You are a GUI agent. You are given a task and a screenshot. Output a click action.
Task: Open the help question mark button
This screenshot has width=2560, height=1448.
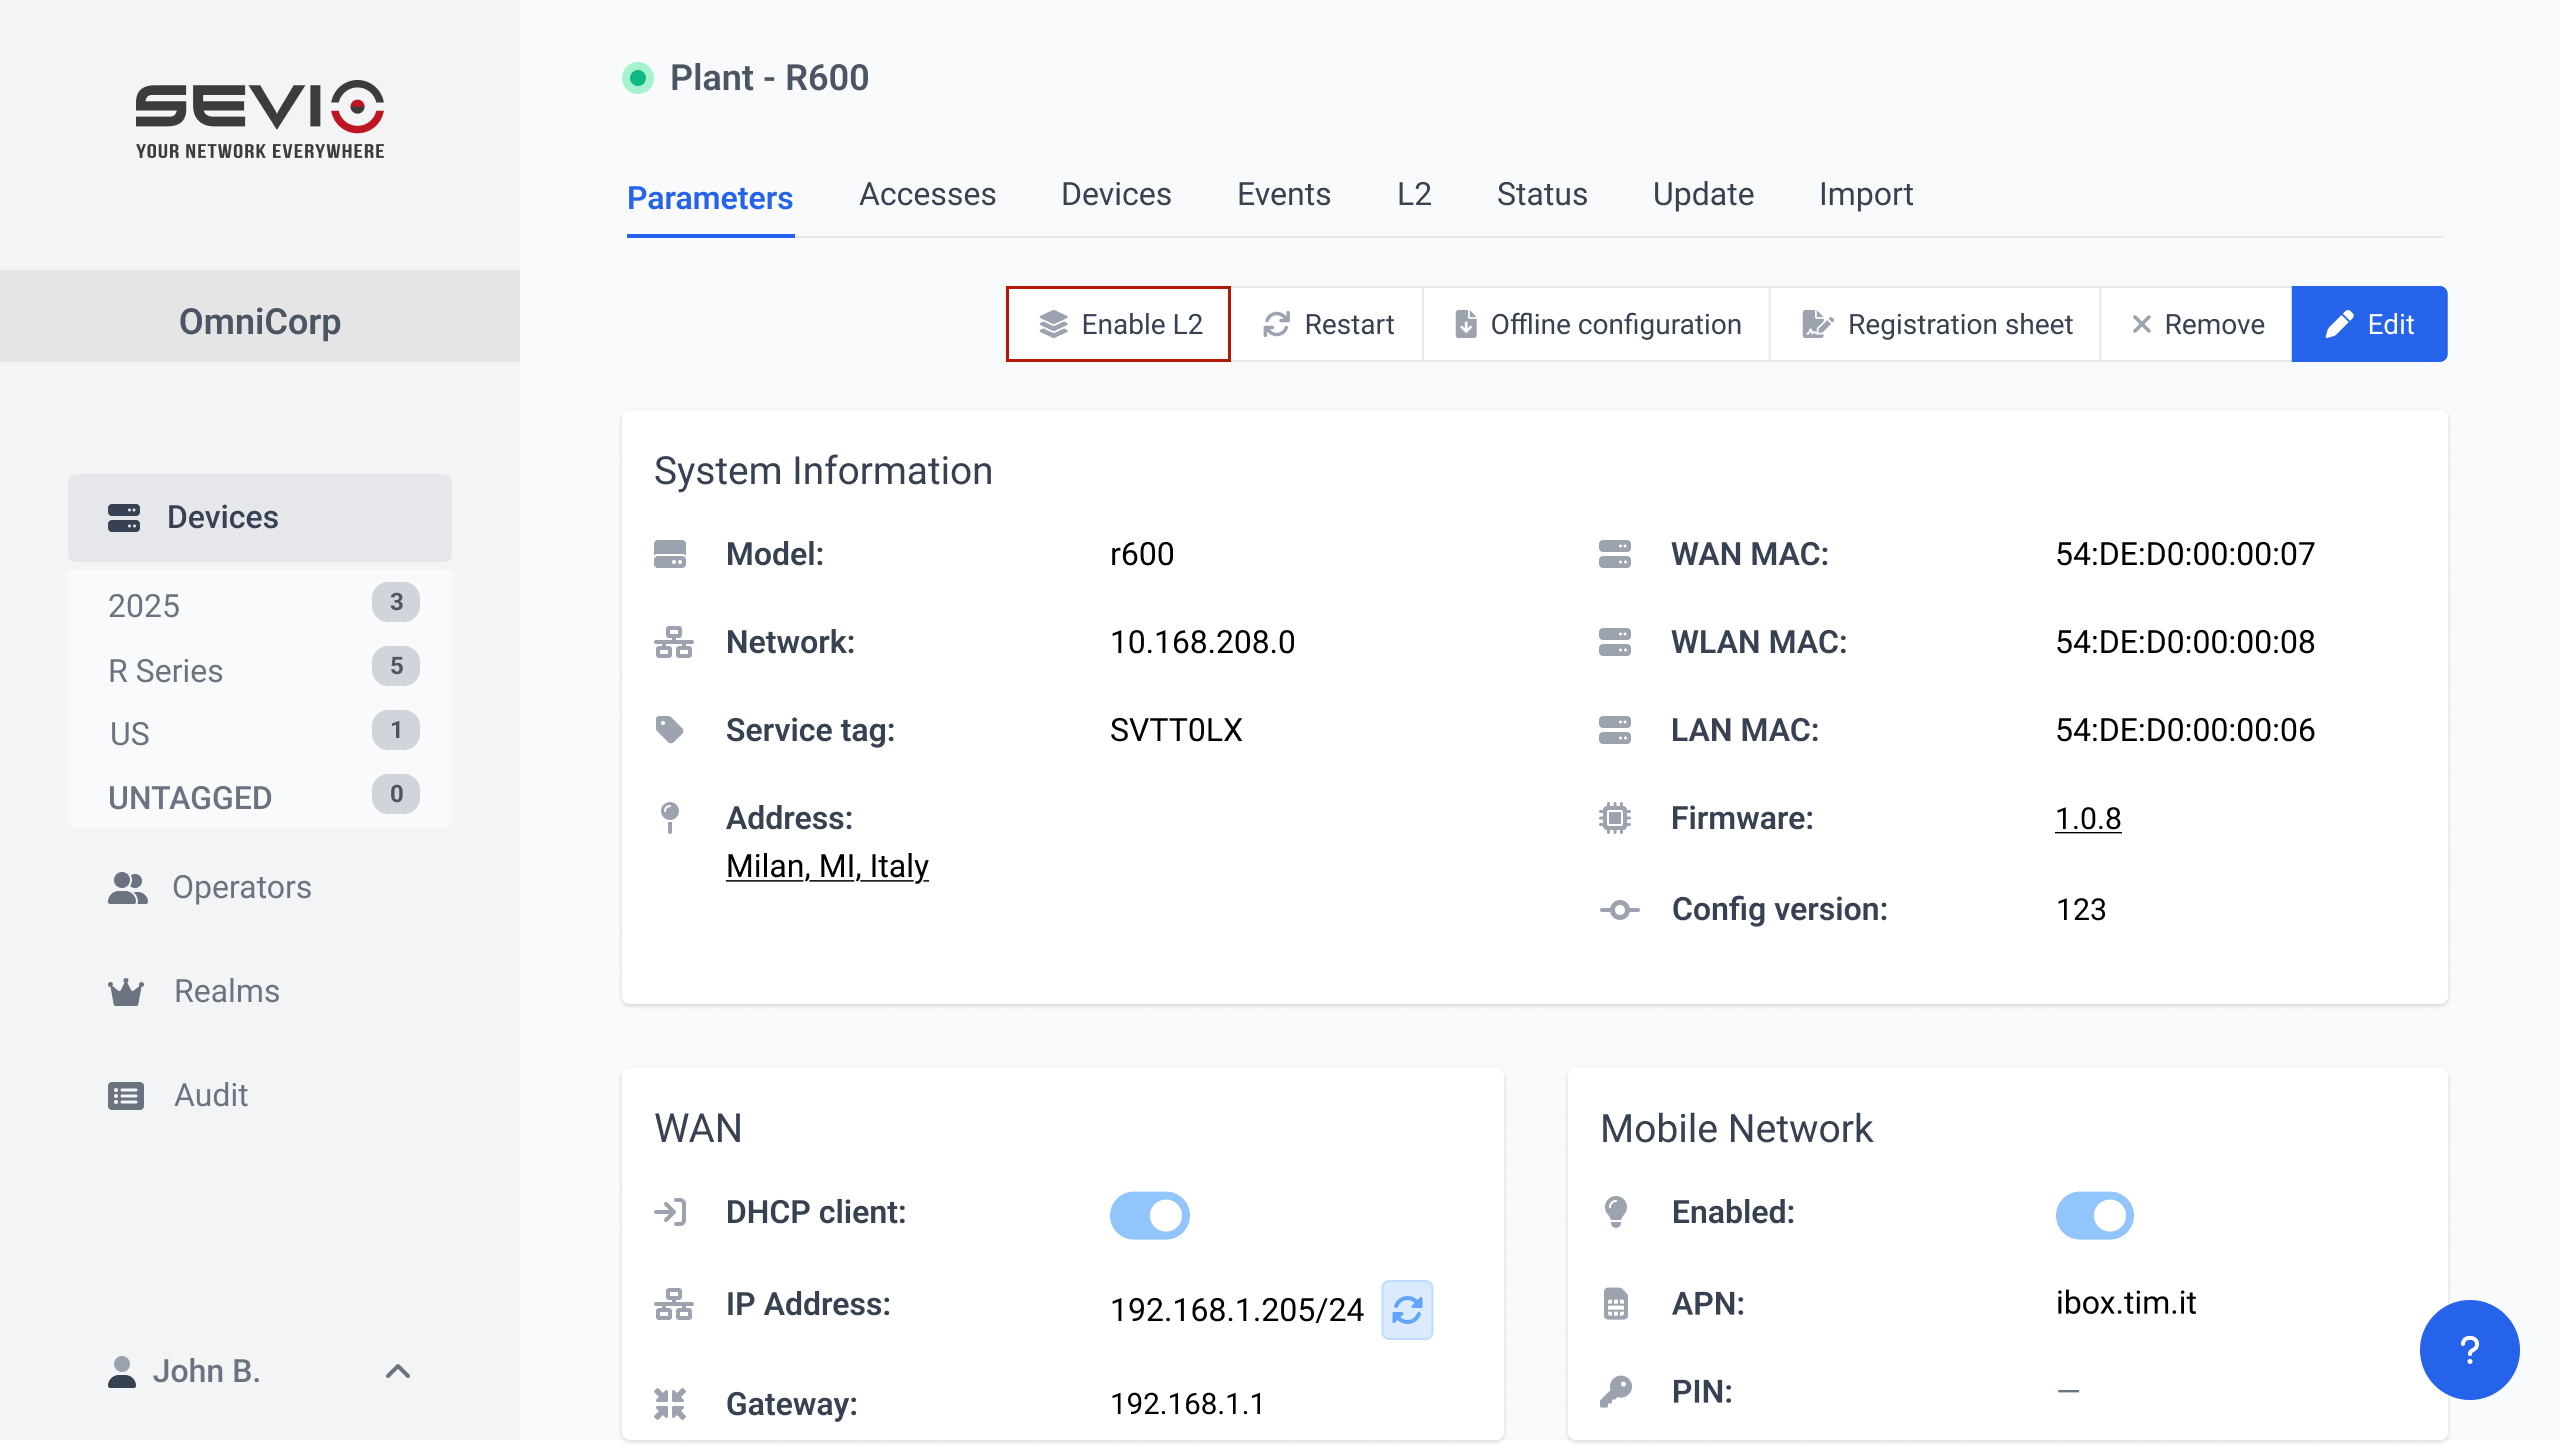(x=2468, y=1350)
